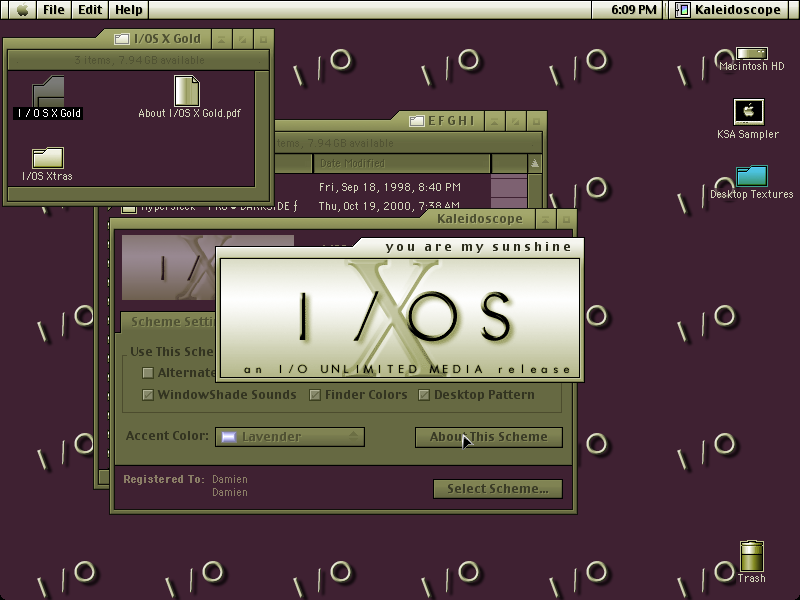The width and height of the screenshot is (800, 600).
Task: Select the Macintosh HD drive icon
Action: click(752, 54)
